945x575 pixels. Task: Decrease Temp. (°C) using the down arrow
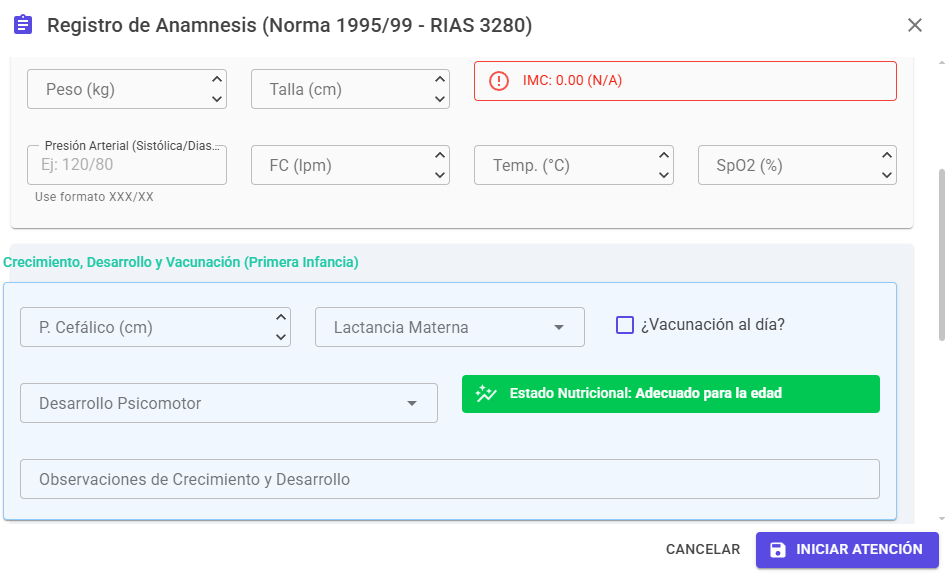coord(664,175)
